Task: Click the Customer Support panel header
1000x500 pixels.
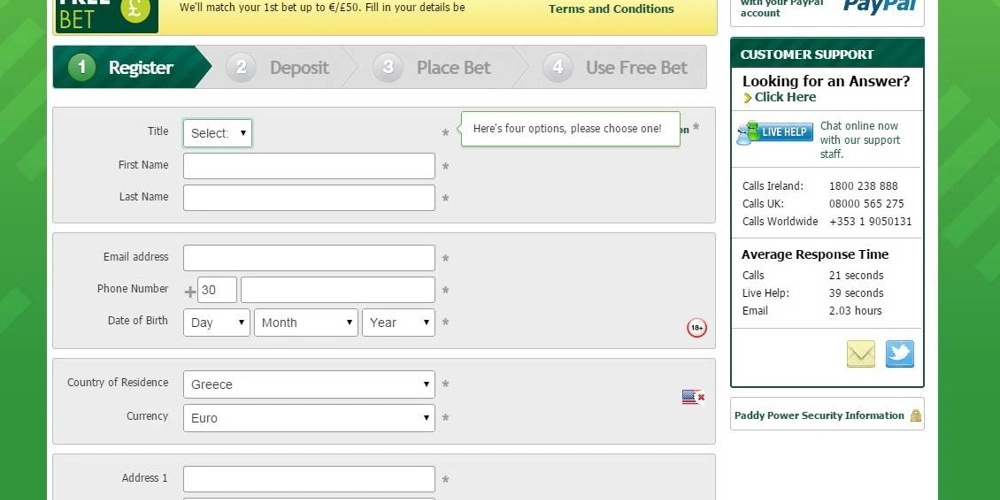Action: (x=827, y=54)
